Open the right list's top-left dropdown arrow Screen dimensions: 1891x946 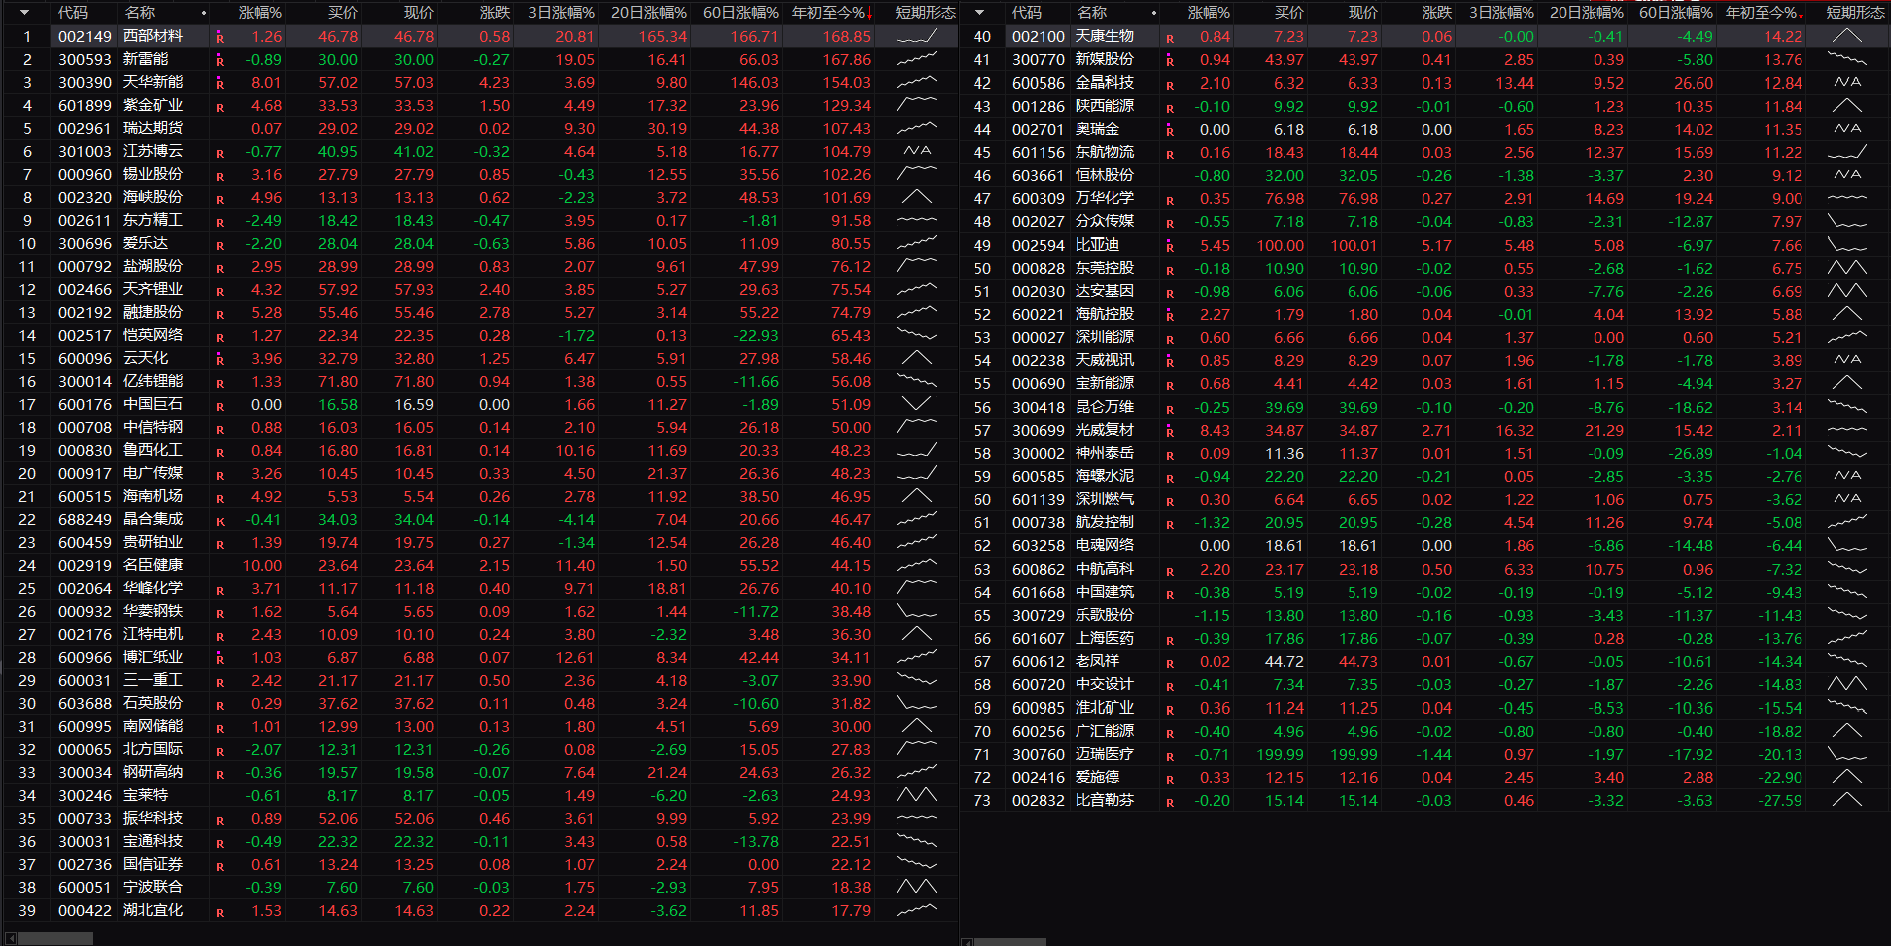[979, 13]
